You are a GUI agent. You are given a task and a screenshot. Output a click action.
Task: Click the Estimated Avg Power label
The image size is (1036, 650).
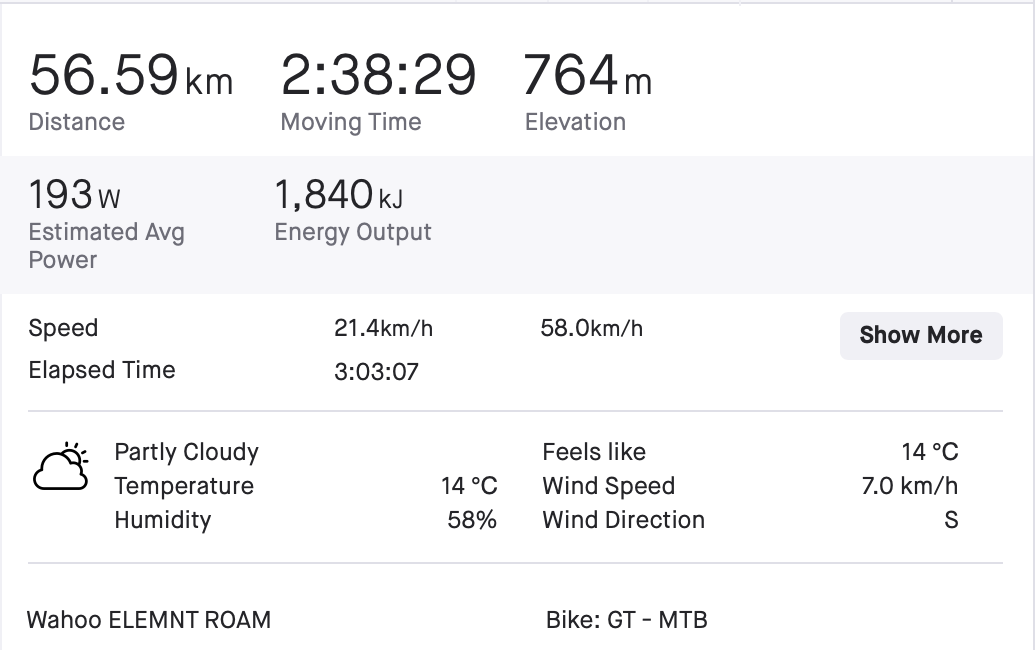[106, 246]
